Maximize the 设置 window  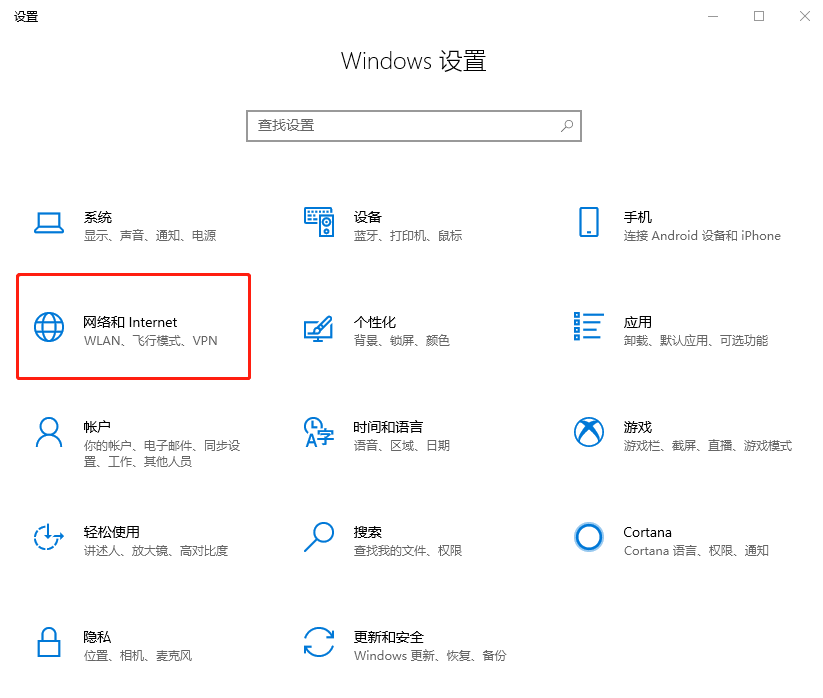tap(759, 16)
